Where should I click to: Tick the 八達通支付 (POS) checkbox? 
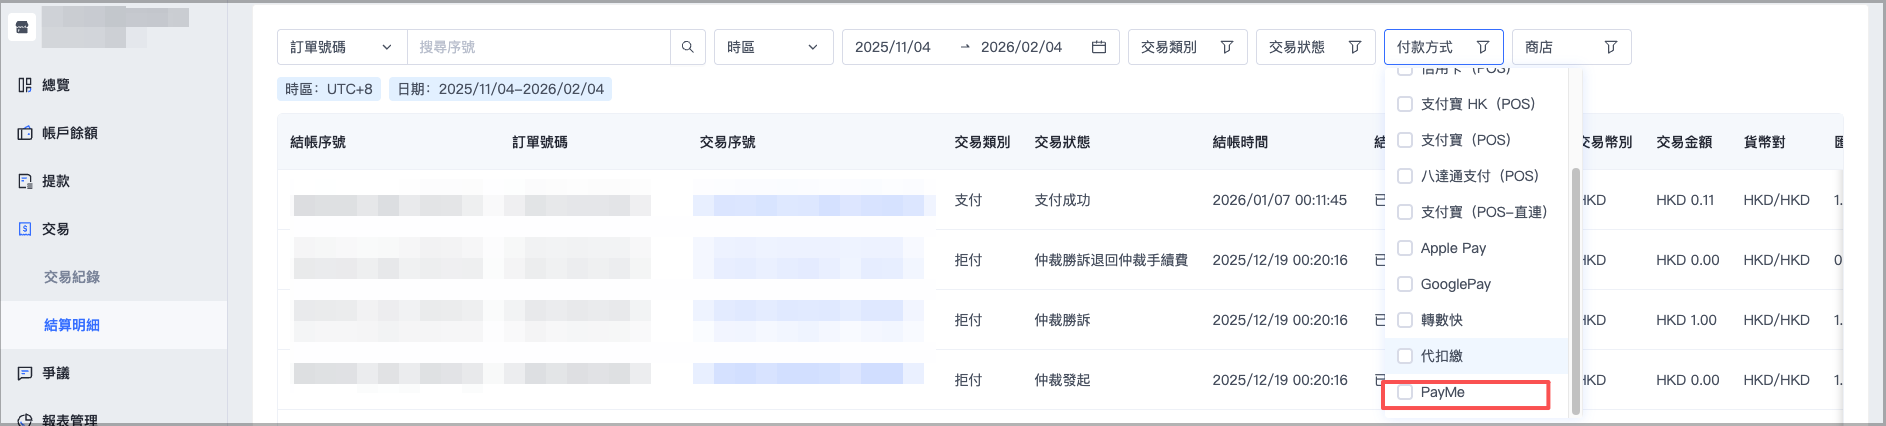[1404, 176]
